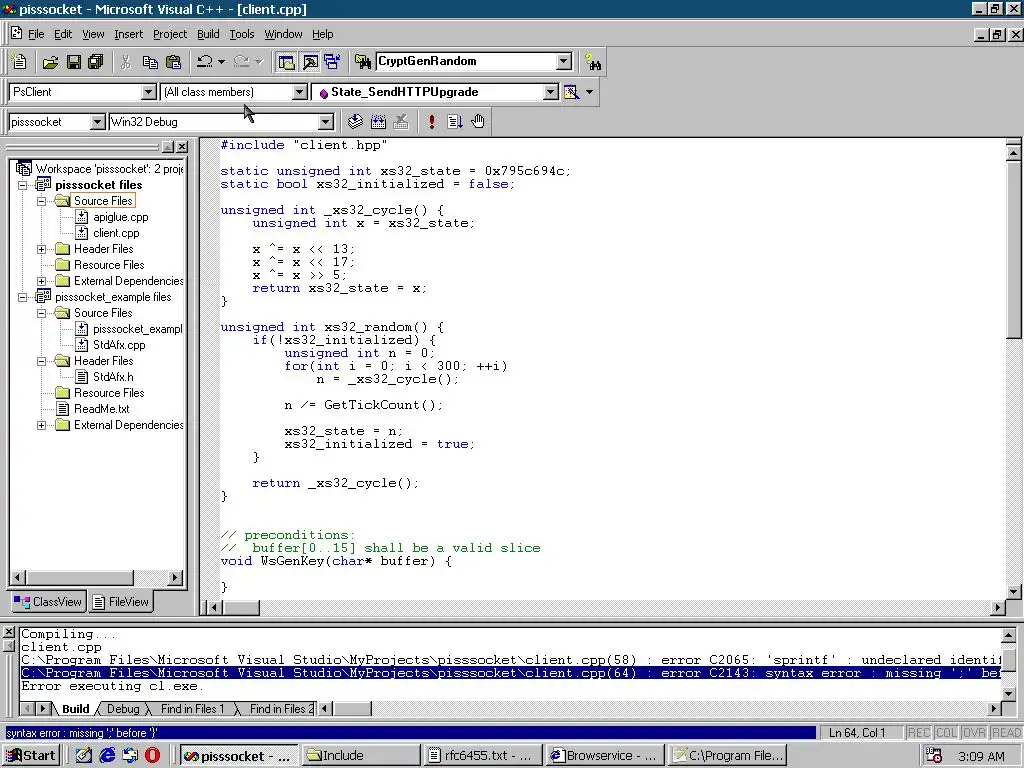Open the PsClient class dropdown
This screenshot has height=768, width=1024.
[x=148, y=92]
